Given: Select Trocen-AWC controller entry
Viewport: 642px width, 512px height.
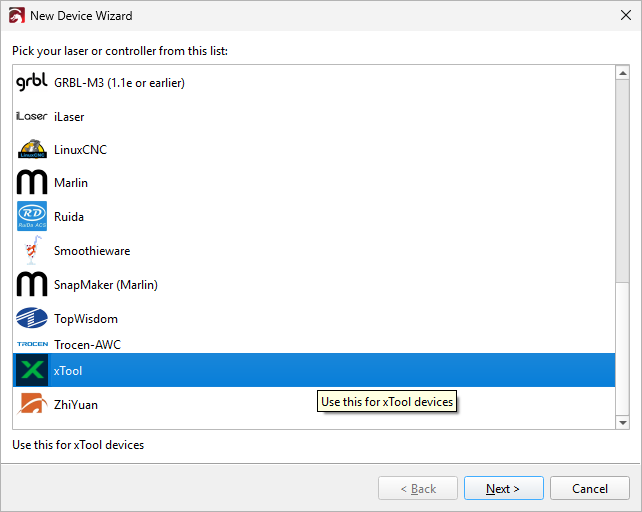Looking at the screenshot, I should [314, 344].
